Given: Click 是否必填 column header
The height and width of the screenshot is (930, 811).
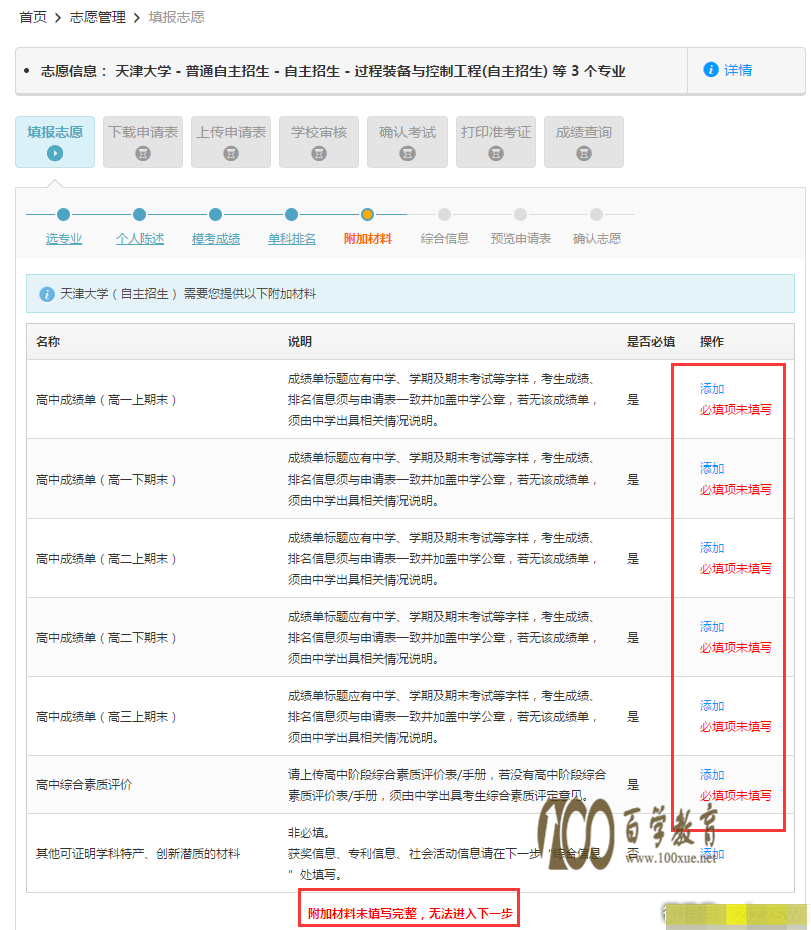Looking at the screenshot, I should [x=651, y=342].
